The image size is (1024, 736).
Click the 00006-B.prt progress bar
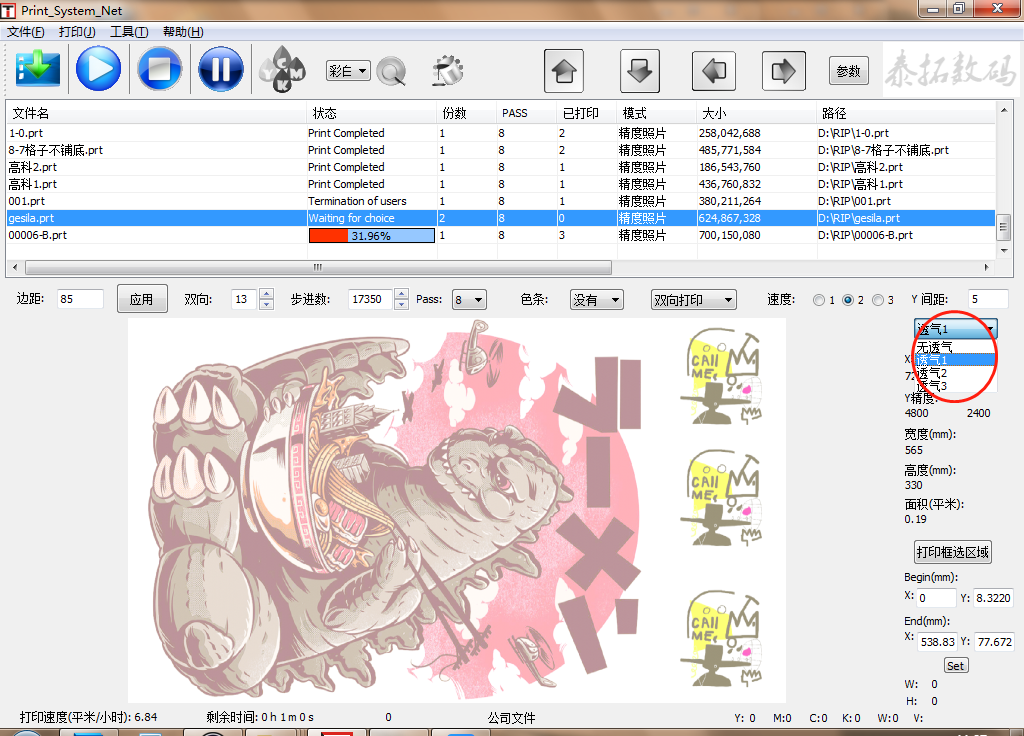371,236
